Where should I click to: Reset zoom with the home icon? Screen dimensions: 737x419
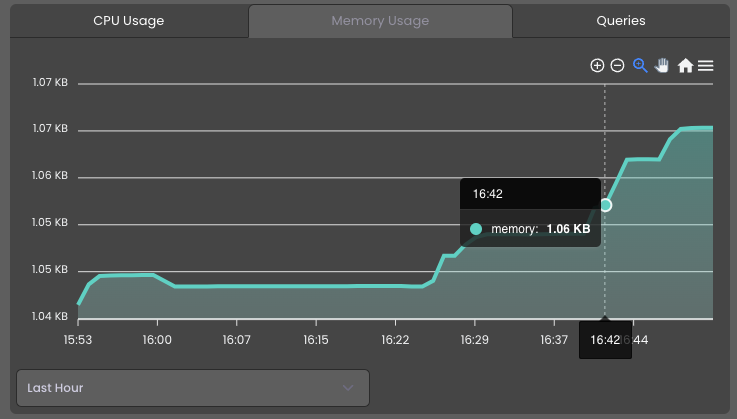click(x=685, y=65)
